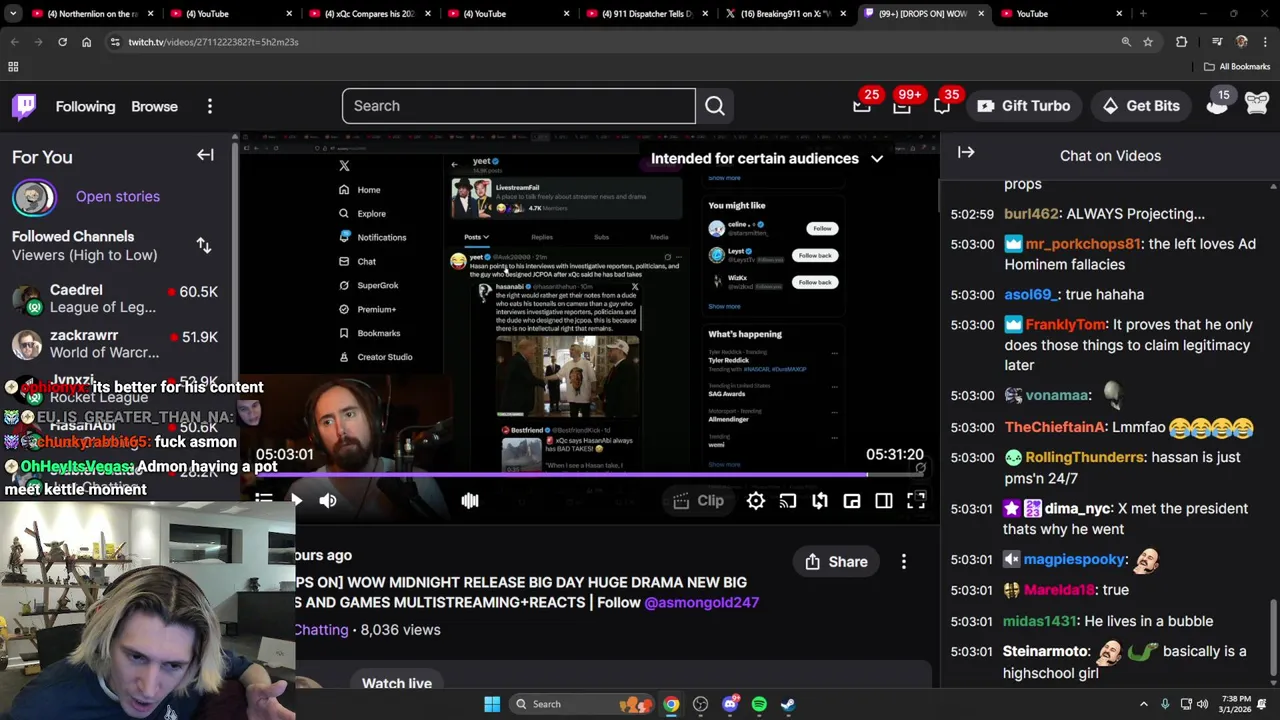
Task: Collapse the chat panel arrow
Action: (x=966, y=153)
